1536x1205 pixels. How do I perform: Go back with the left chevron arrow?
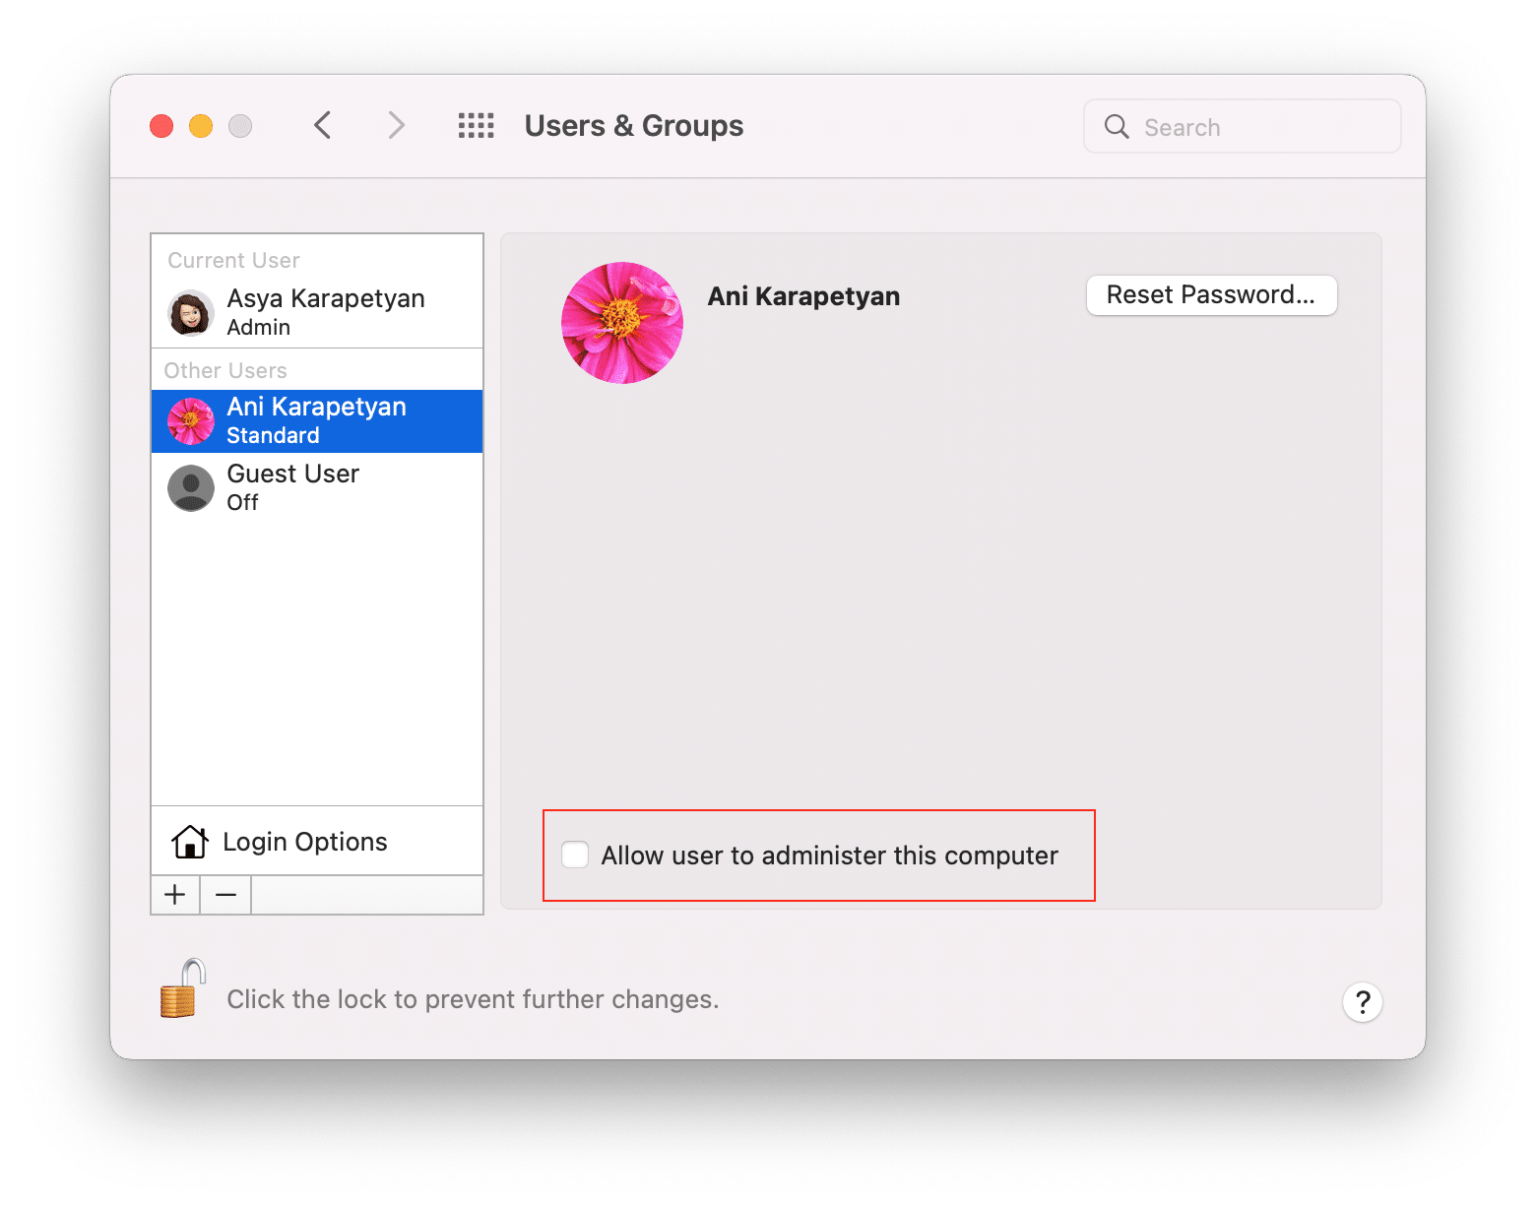click(x=322, y=126)
